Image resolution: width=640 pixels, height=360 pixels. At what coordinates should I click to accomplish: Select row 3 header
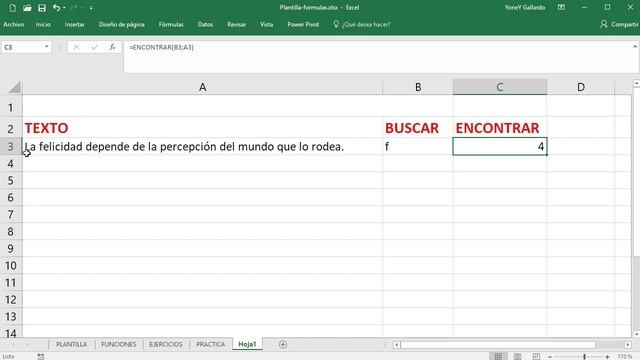pyautogui.click(x=11, y=146)
